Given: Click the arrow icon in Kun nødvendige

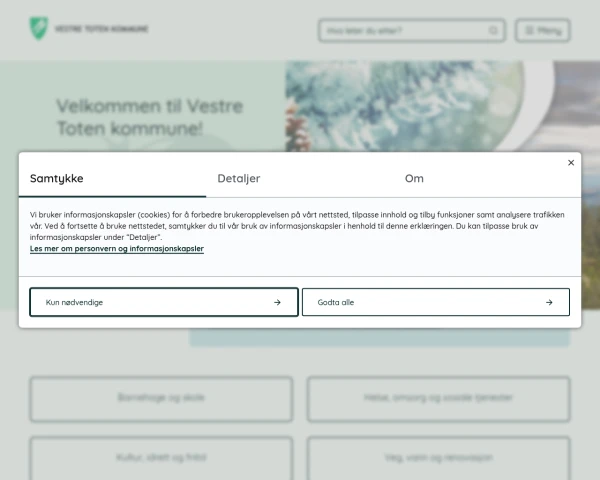Looking at the screenshot, I should pyautogui.click(x=277, y=302).
